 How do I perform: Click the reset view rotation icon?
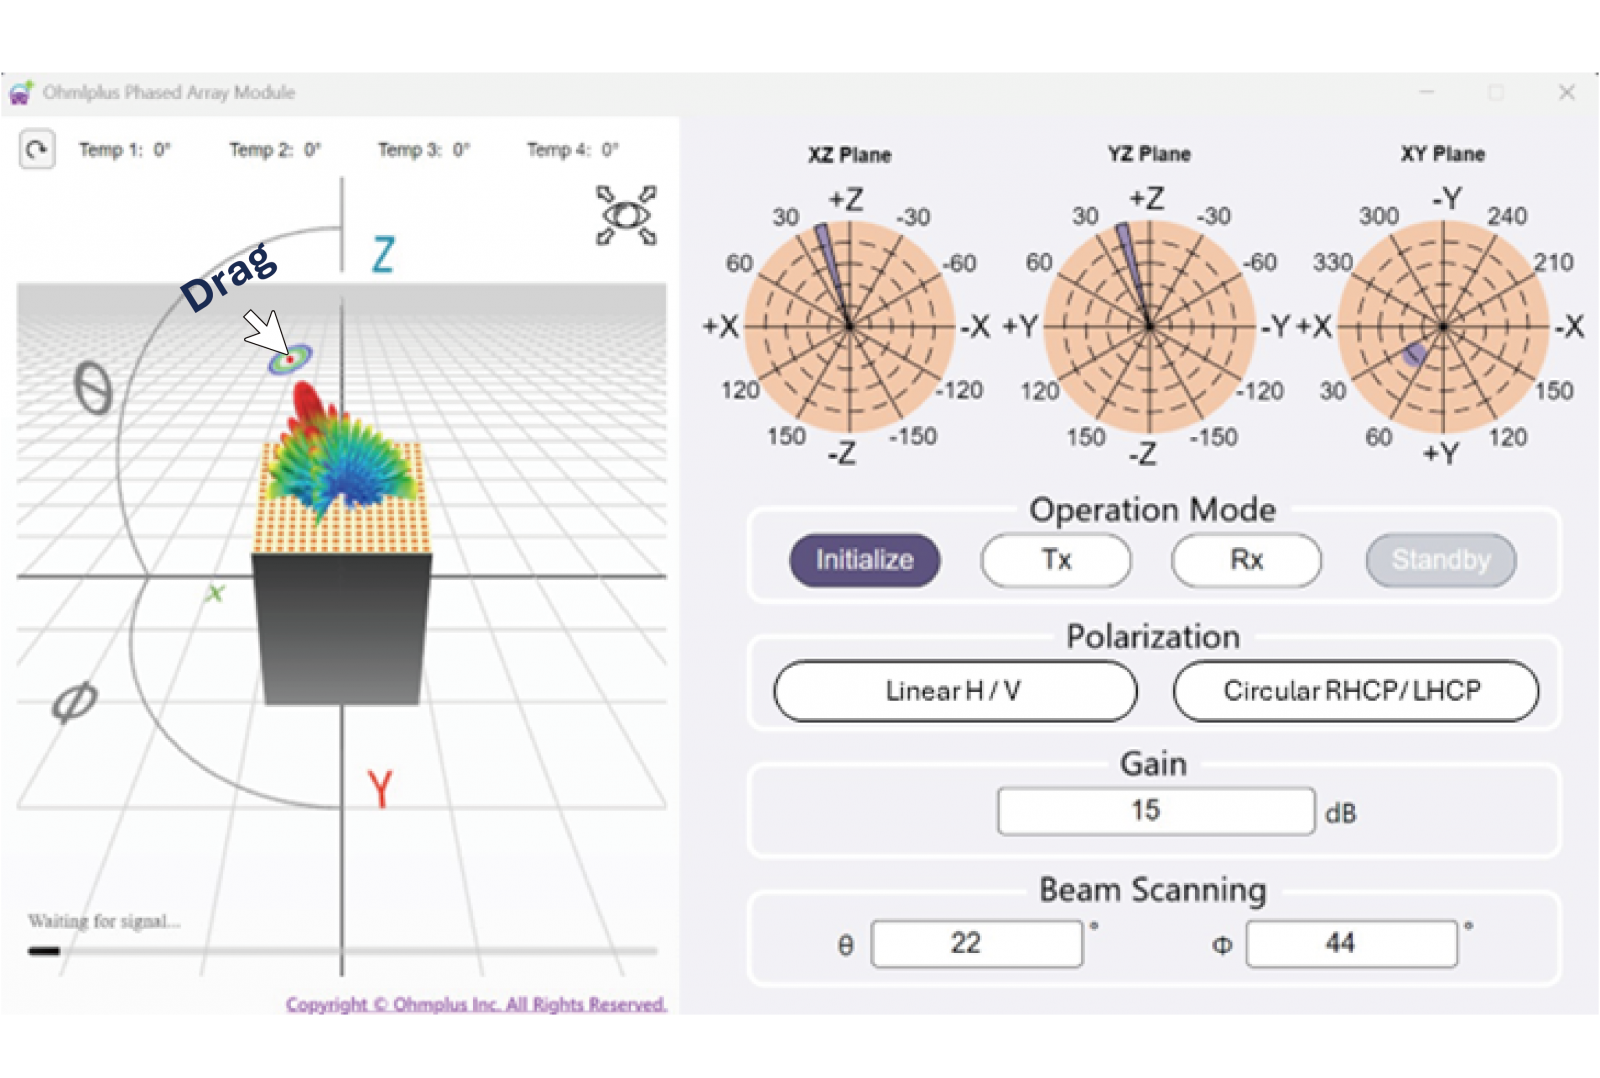pos(37,150)
